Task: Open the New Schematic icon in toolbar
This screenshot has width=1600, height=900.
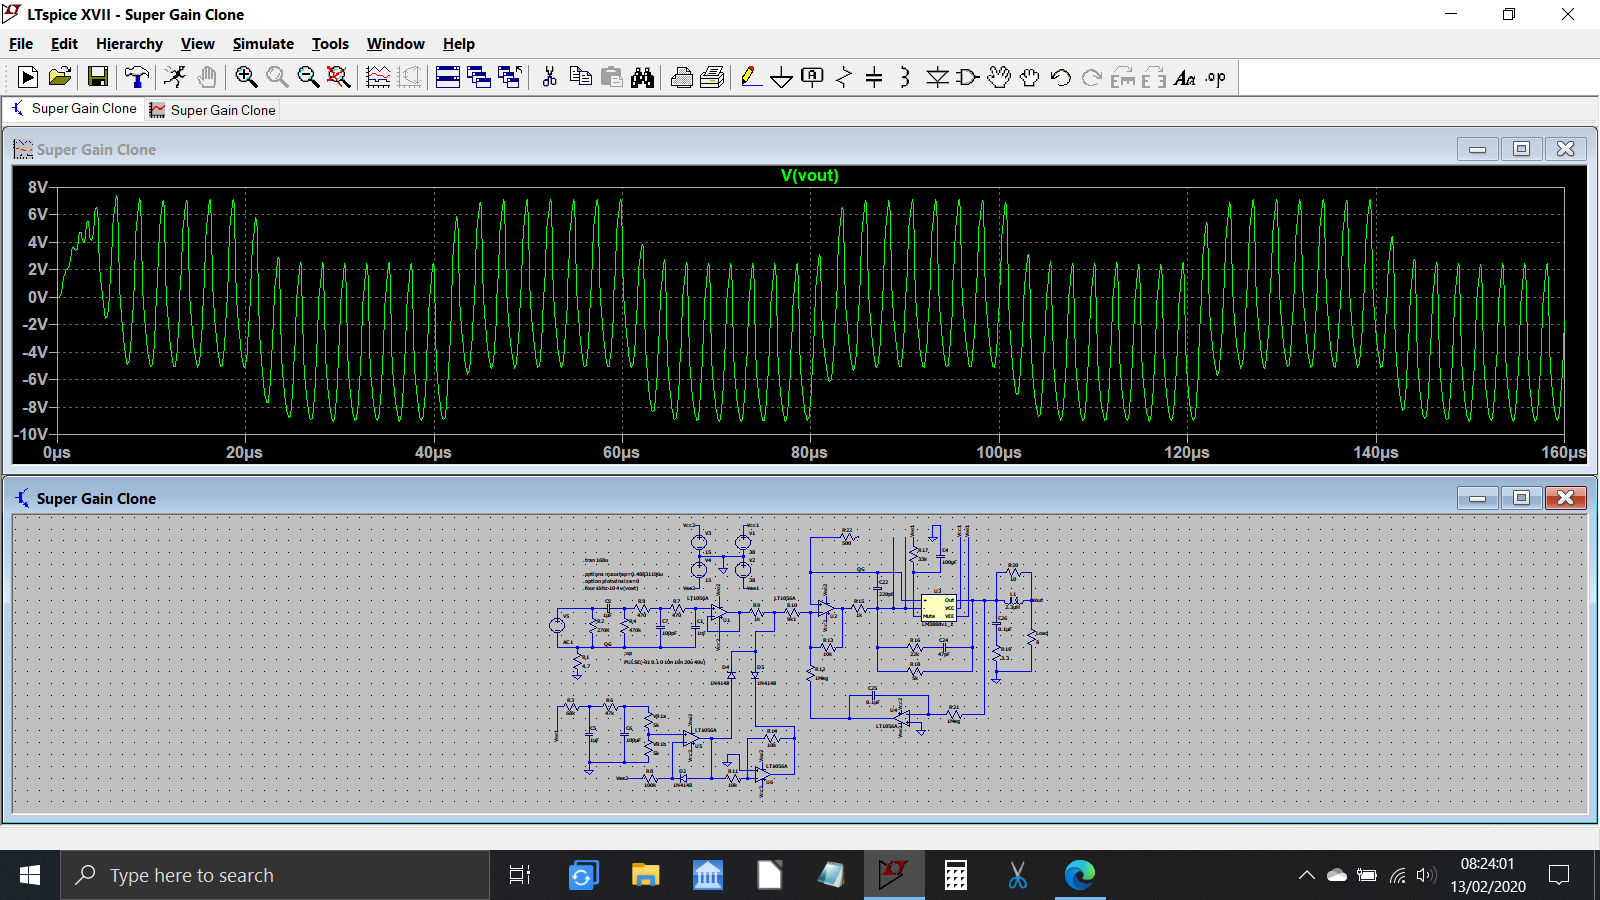Action: (28, 77)
